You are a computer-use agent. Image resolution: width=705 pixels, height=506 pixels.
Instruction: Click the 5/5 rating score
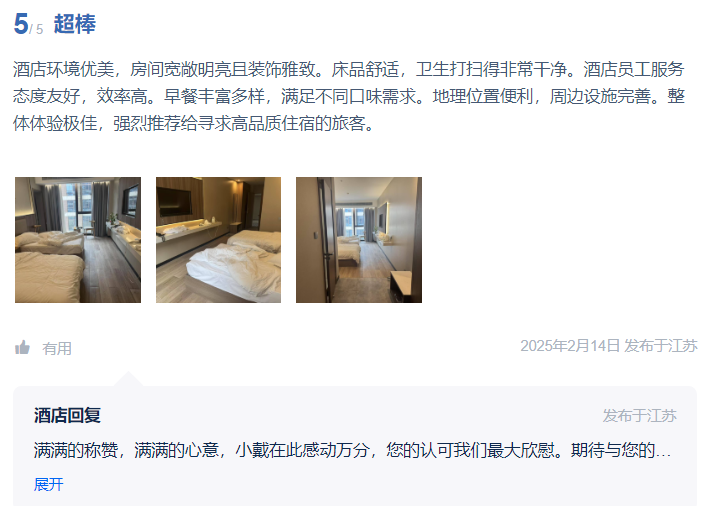point(28,24)
